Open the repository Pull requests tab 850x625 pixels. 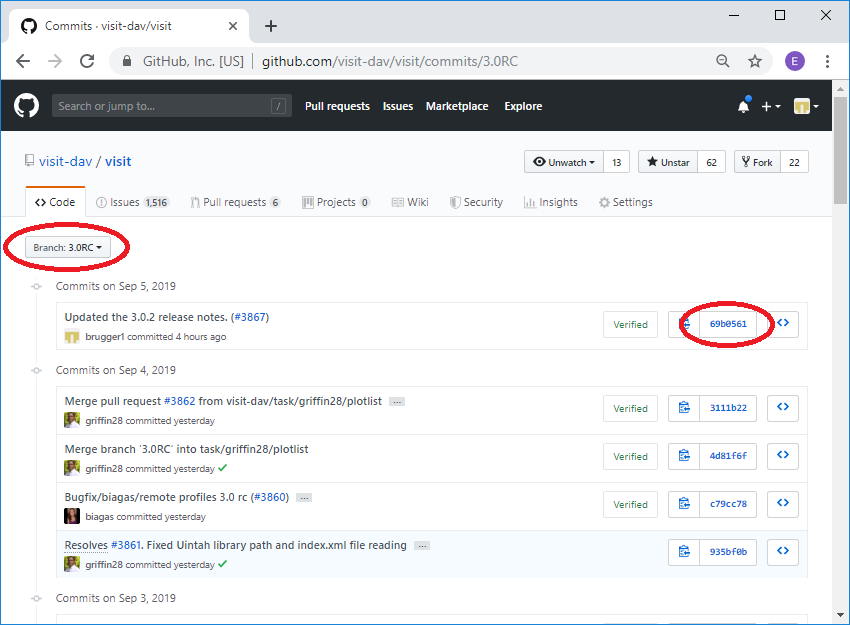(235, 202)
